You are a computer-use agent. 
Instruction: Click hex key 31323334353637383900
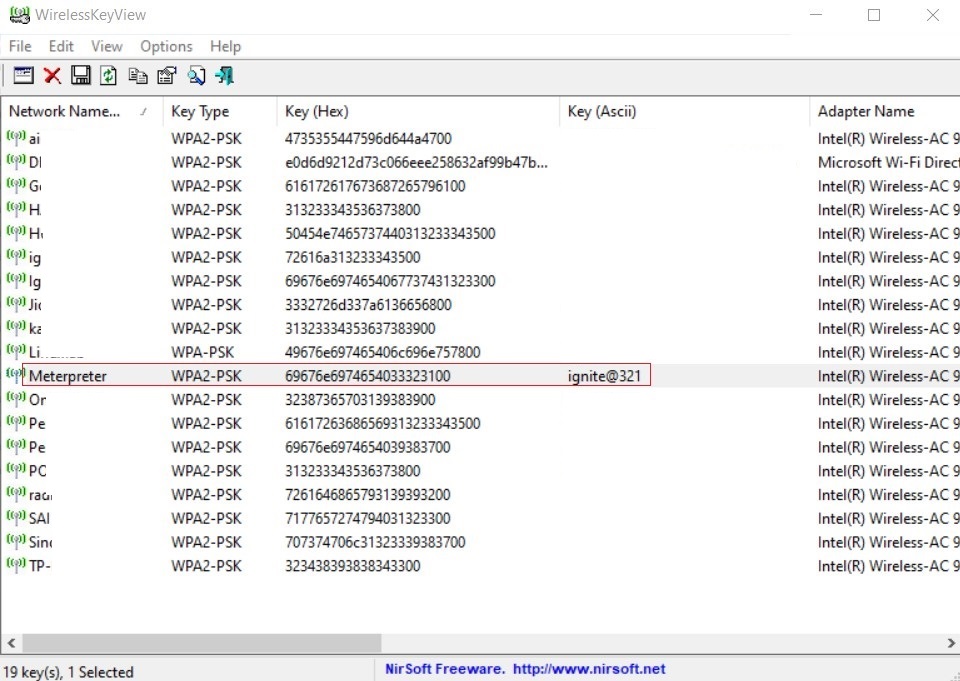click(x=360, y=328)
